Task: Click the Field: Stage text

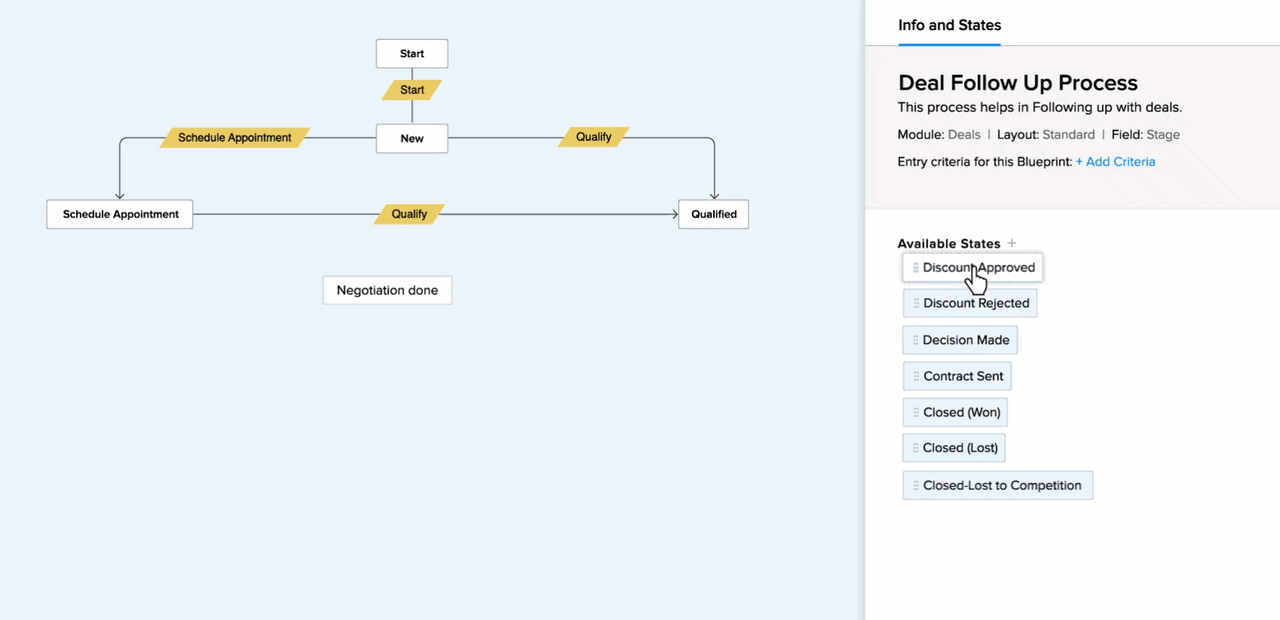Action: pyautogui.click(x=1146, y=135)
